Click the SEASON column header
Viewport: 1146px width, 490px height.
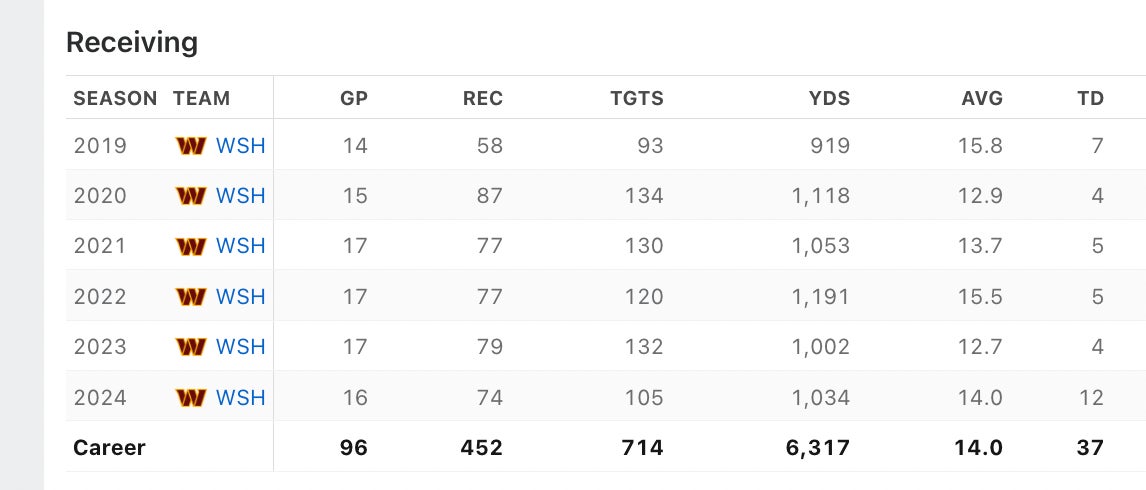pyautogui.click(x=115, y=98)
